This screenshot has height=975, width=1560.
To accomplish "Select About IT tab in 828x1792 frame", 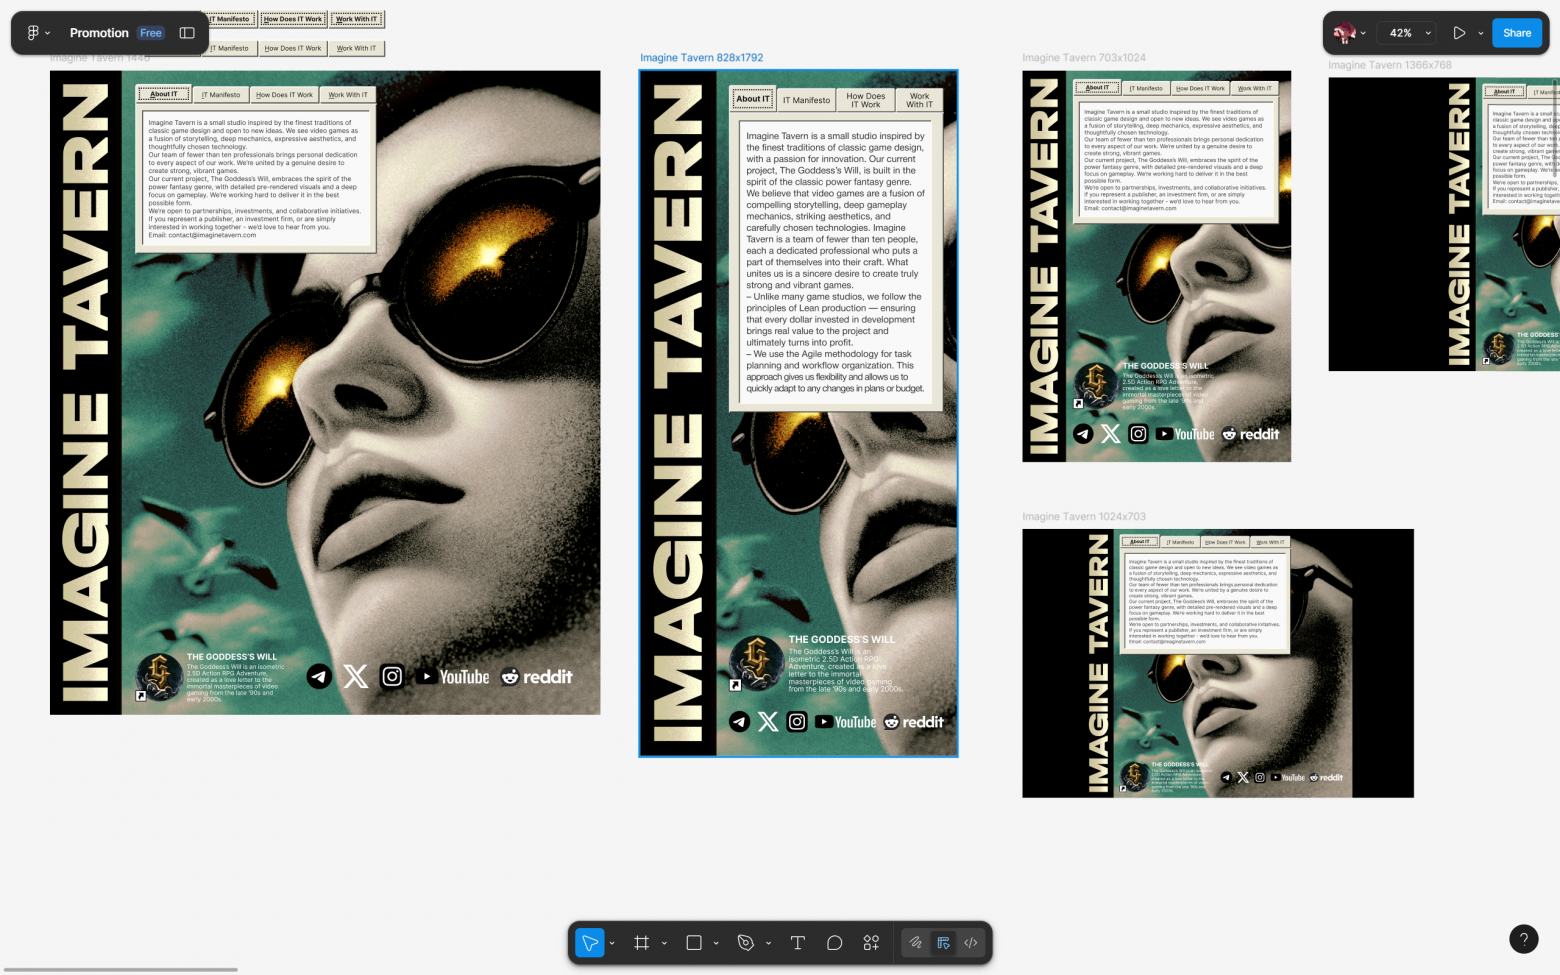I will tap(753, 99).
